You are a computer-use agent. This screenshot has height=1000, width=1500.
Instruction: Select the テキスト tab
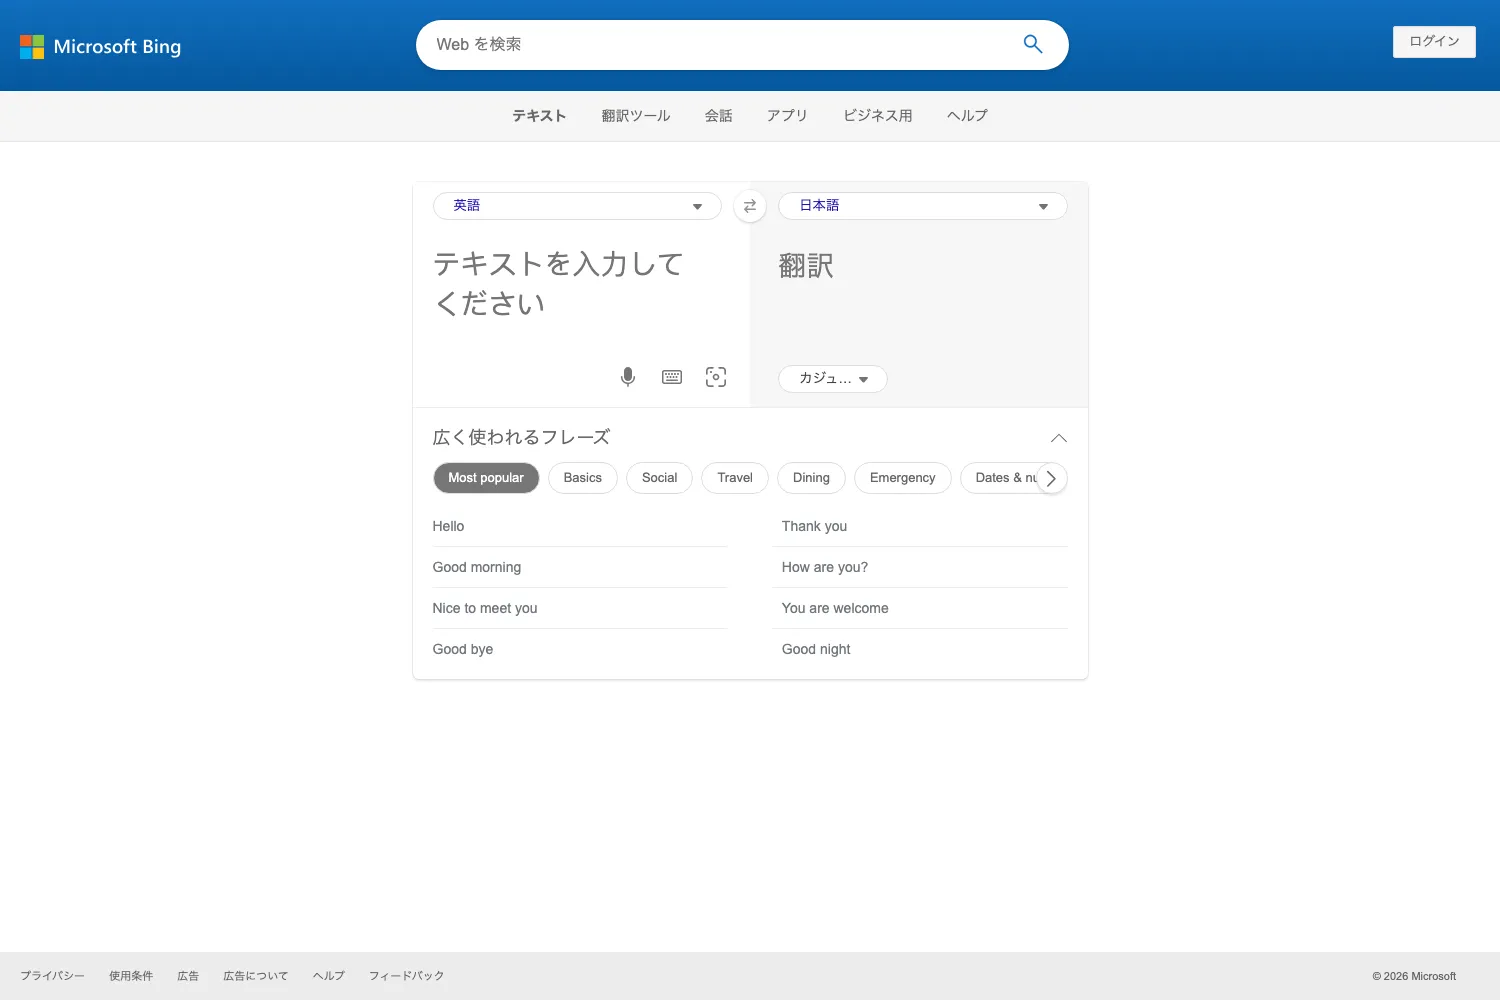[x=539, y=116]
